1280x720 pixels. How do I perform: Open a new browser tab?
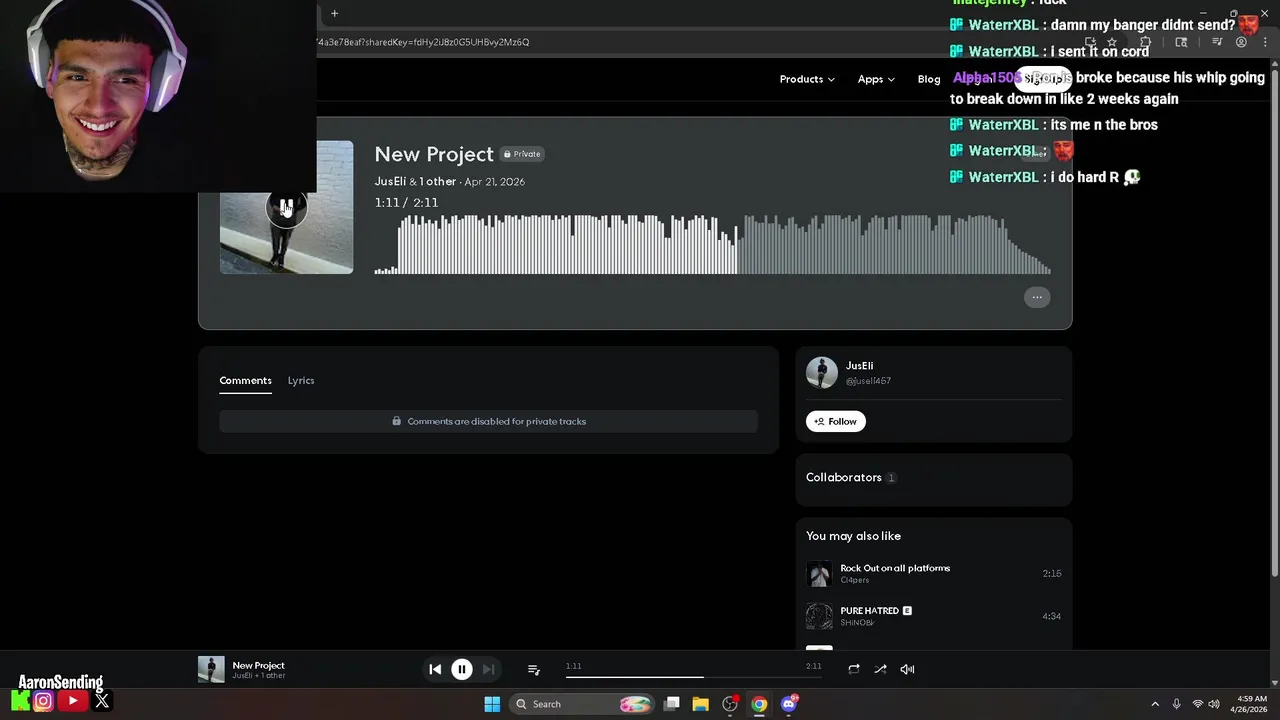334,13
